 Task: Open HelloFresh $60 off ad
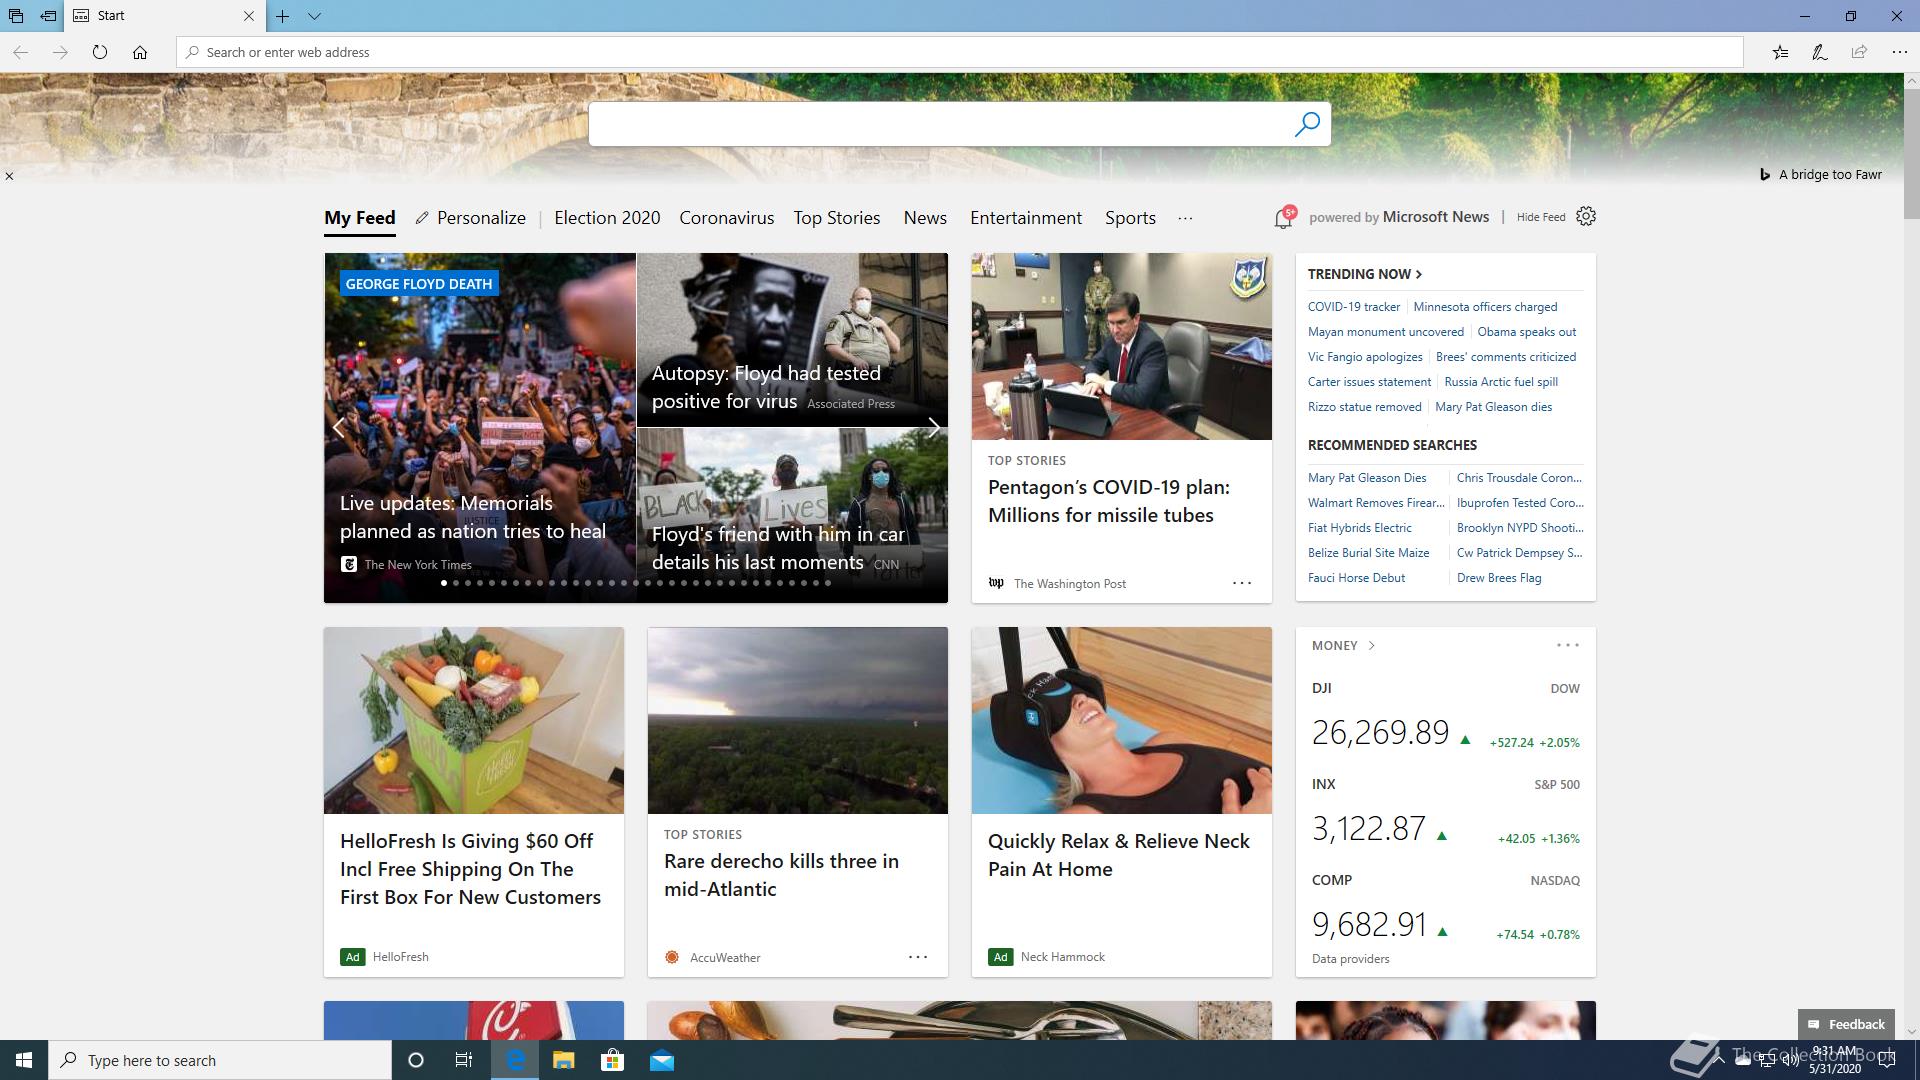[470, 869]
